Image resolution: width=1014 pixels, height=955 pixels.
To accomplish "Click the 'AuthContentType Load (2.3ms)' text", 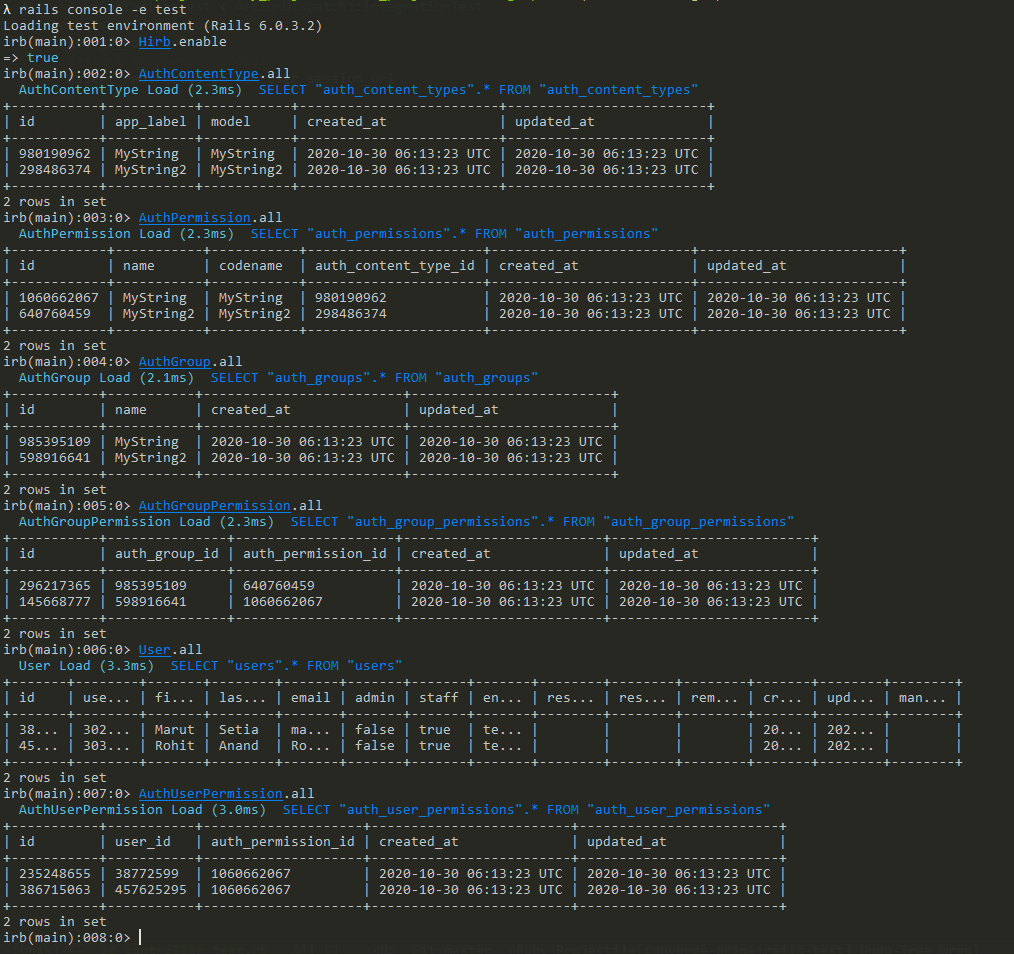I will 131,91.
